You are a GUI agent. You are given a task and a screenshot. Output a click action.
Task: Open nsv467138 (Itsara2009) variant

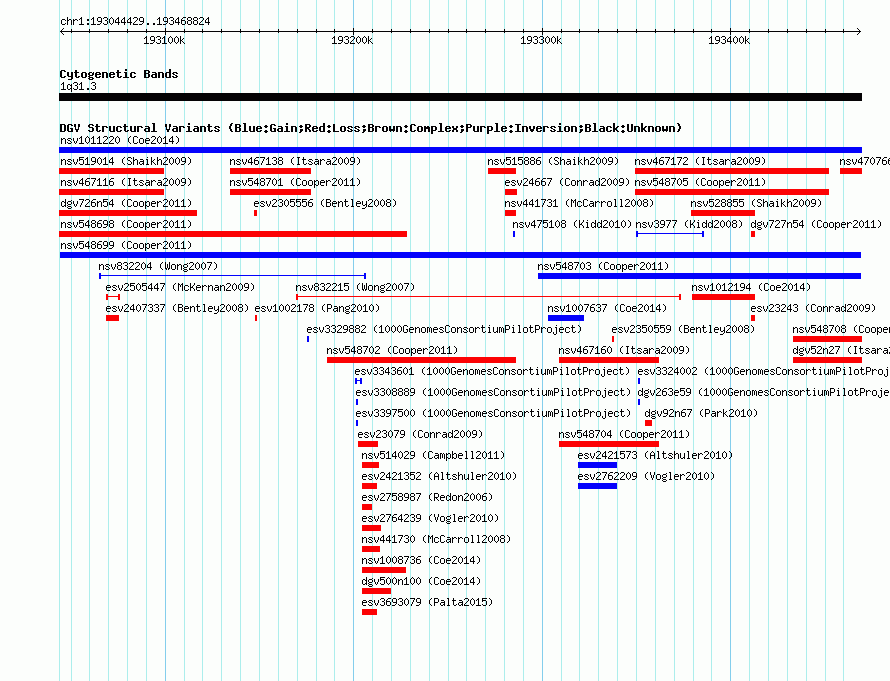click(295, 161)
